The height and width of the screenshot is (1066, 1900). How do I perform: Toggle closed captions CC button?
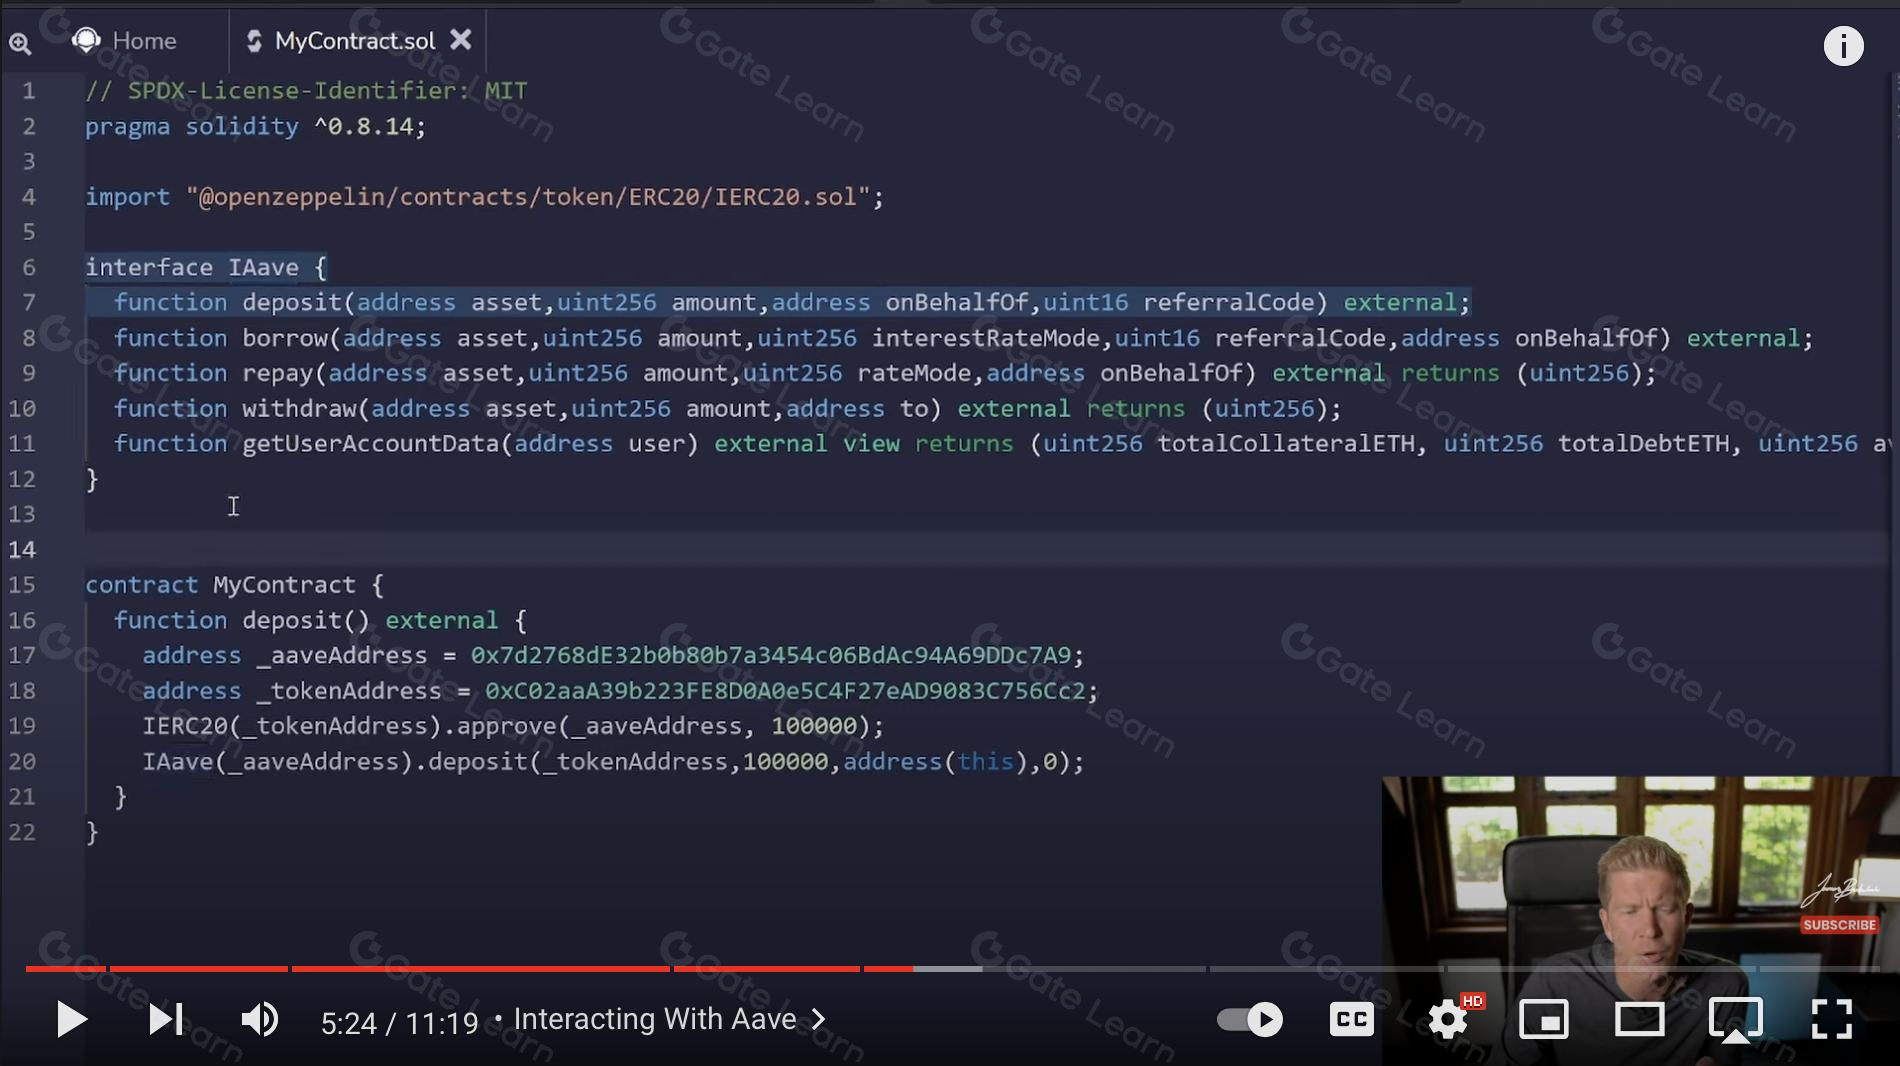coord(1351,1020)
